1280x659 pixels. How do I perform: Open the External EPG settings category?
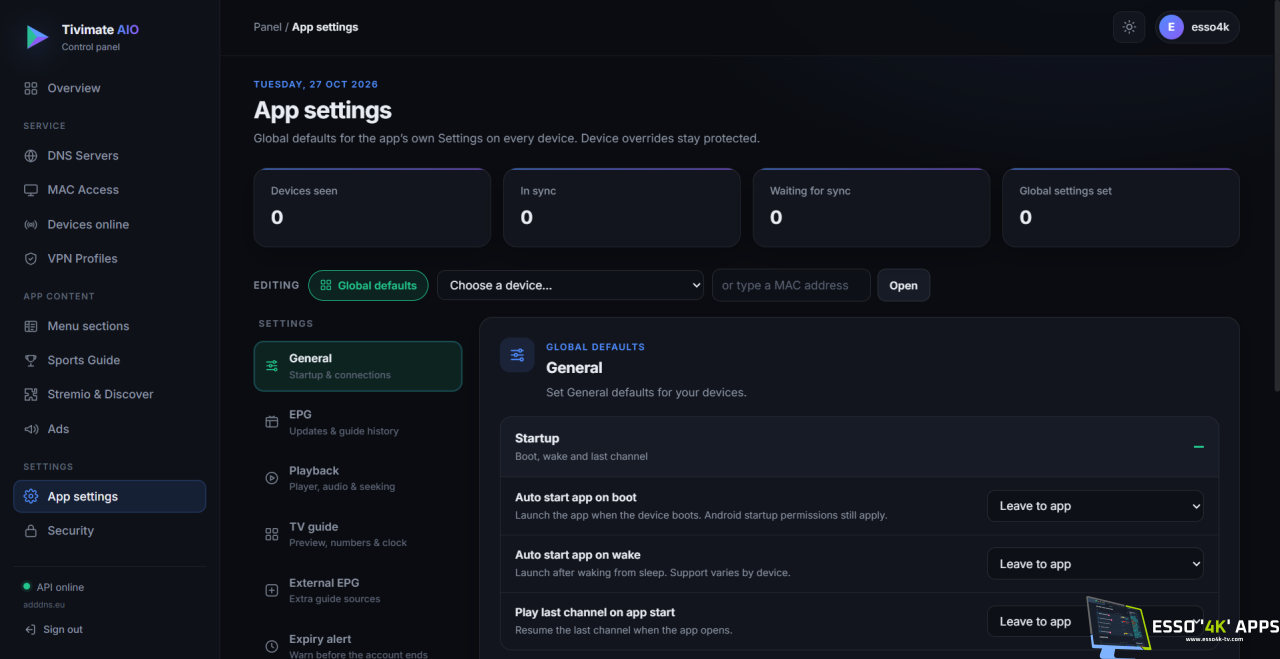(x=358, y=590)
